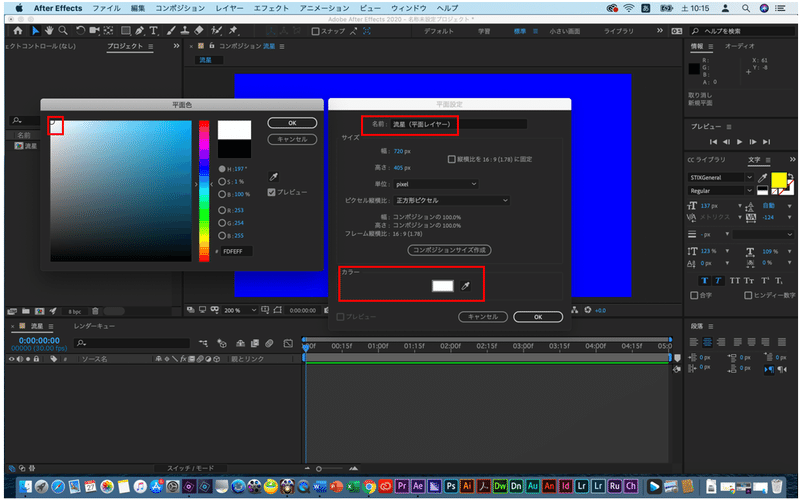Select the S saturation radio button
The width and height of the screenshot is (800, 499).
pos(222,182)
